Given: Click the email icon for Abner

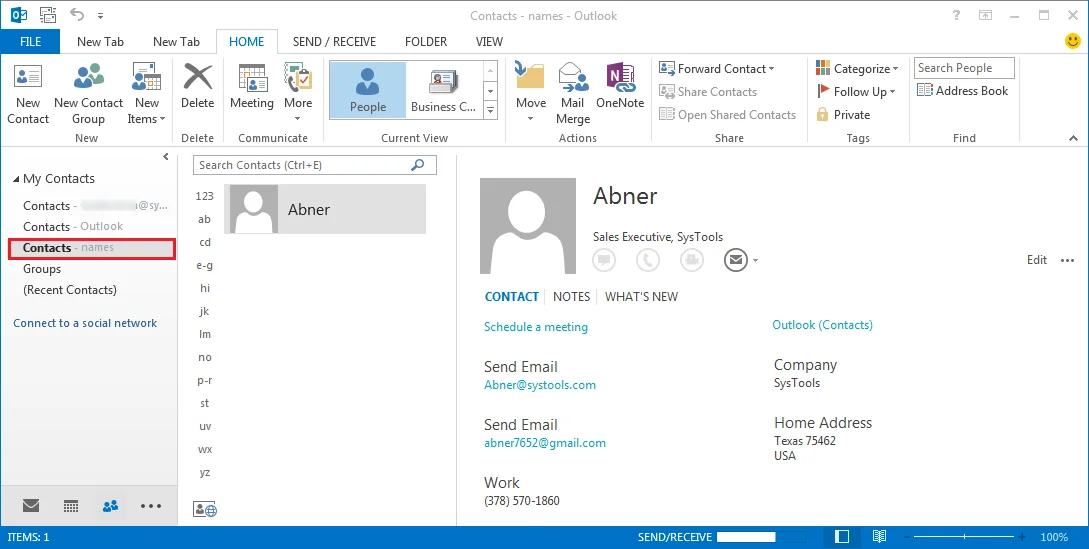Looking at the screenshot, I should pos(735,260).
